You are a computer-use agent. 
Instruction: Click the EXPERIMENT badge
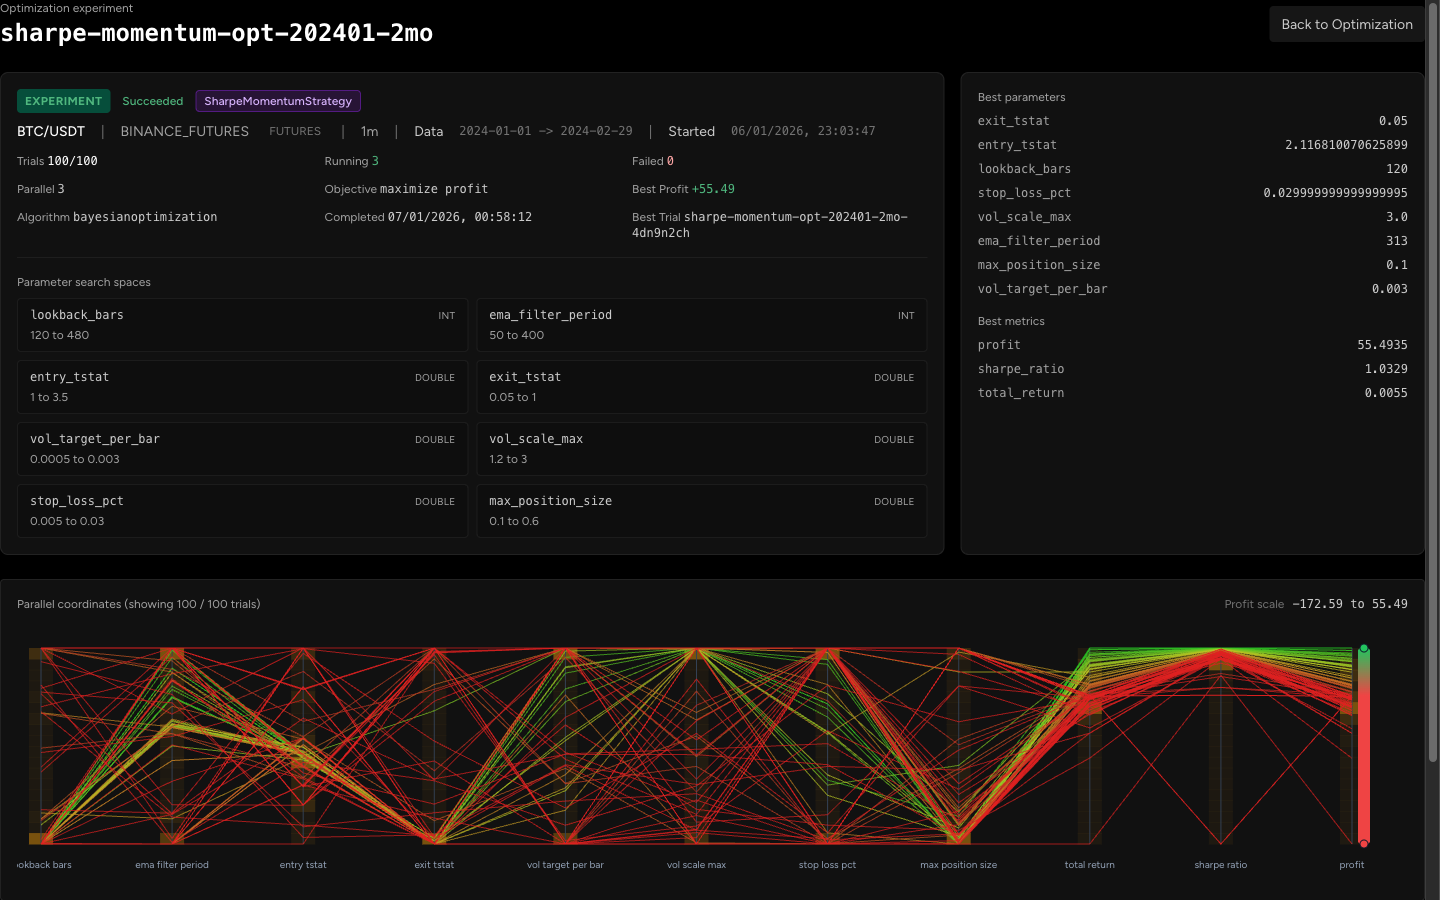pyautogui.click(x=64, y=101)
